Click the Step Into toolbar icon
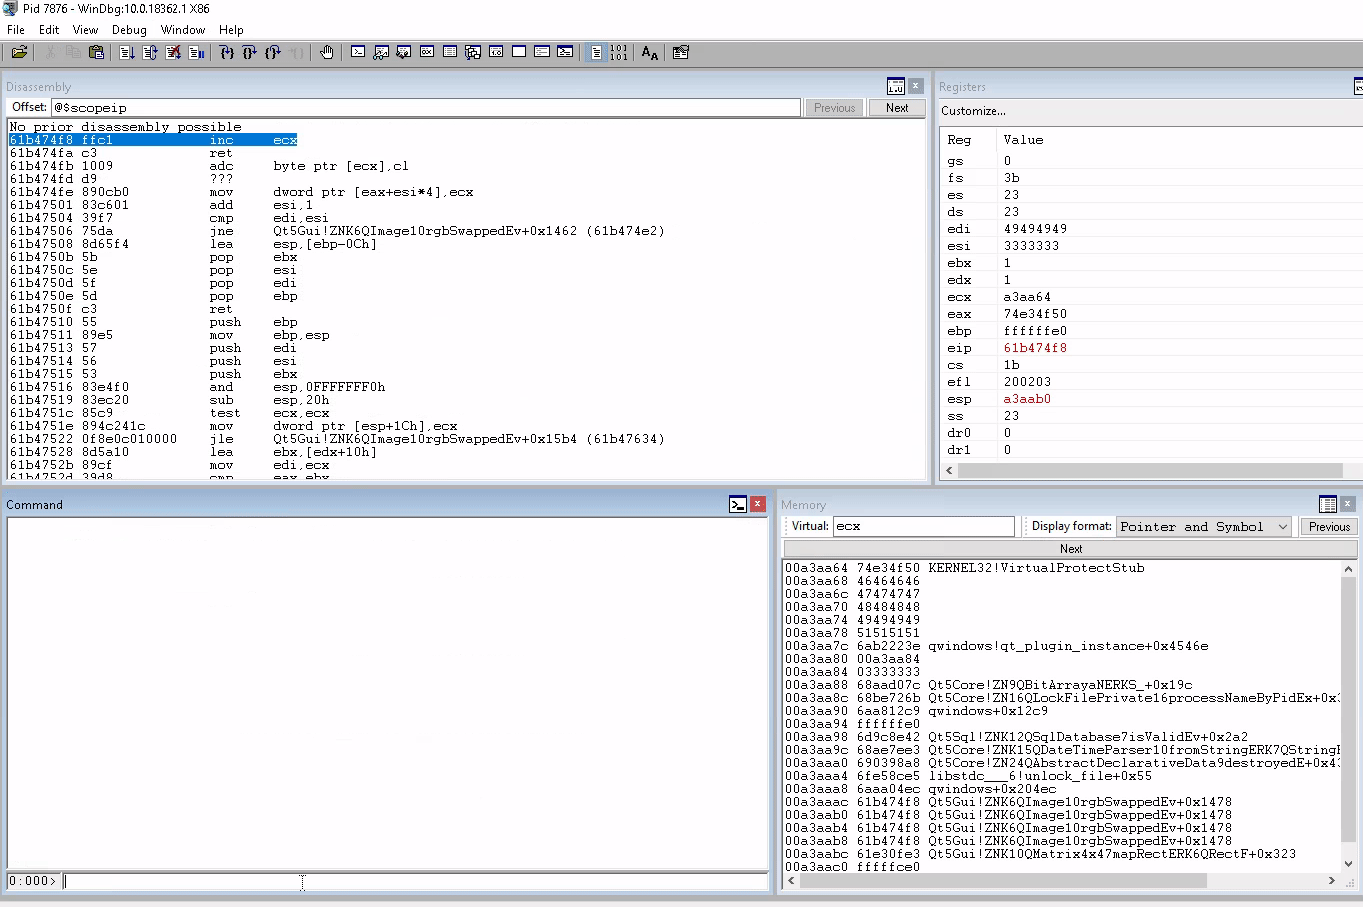 click(x=227, y=52)
